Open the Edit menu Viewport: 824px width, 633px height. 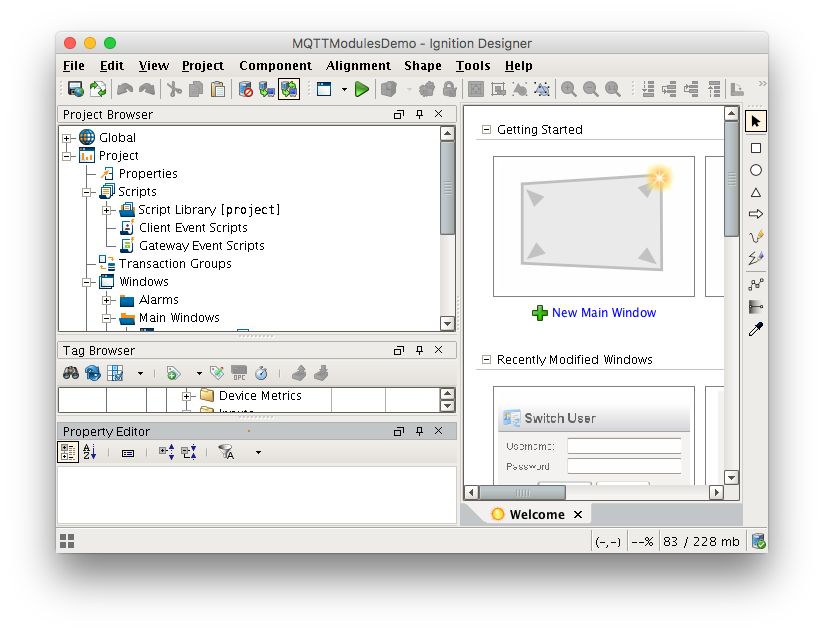[112, 66]
